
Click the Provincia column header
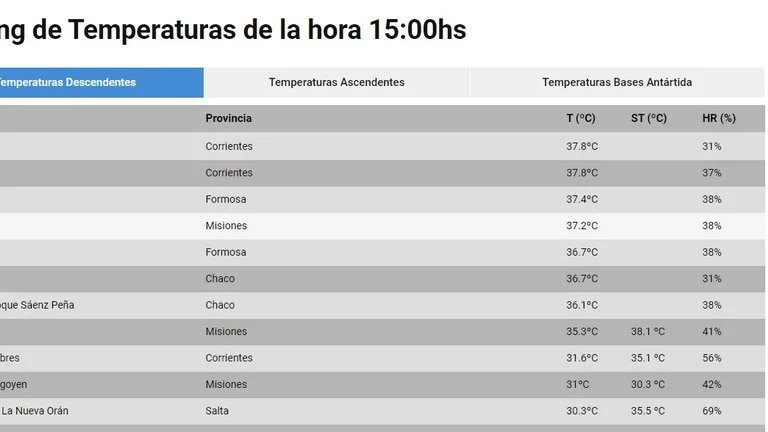[228, 119]
